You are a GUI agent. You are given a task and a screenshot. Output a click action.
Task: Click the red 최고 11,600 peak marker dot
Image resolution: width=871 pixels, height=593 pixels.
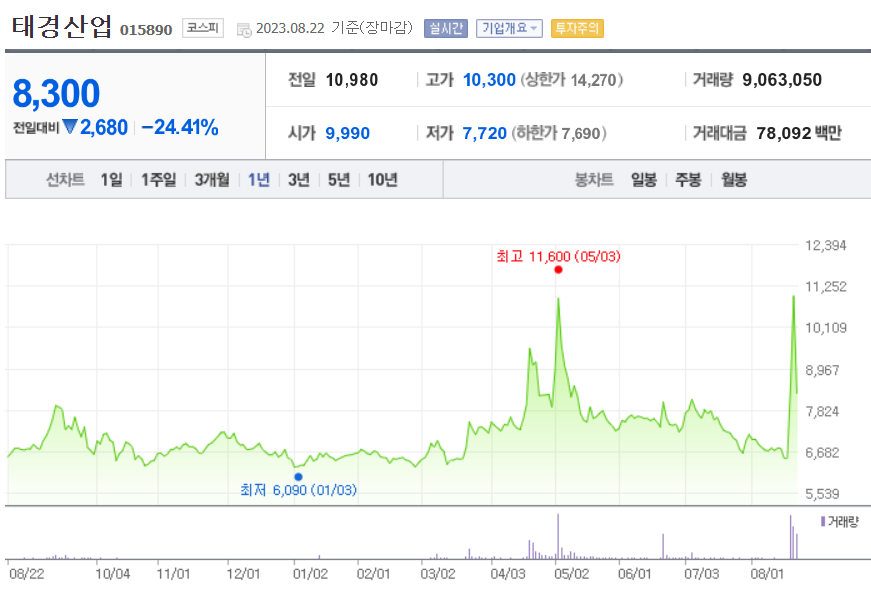tap(558, 270)
